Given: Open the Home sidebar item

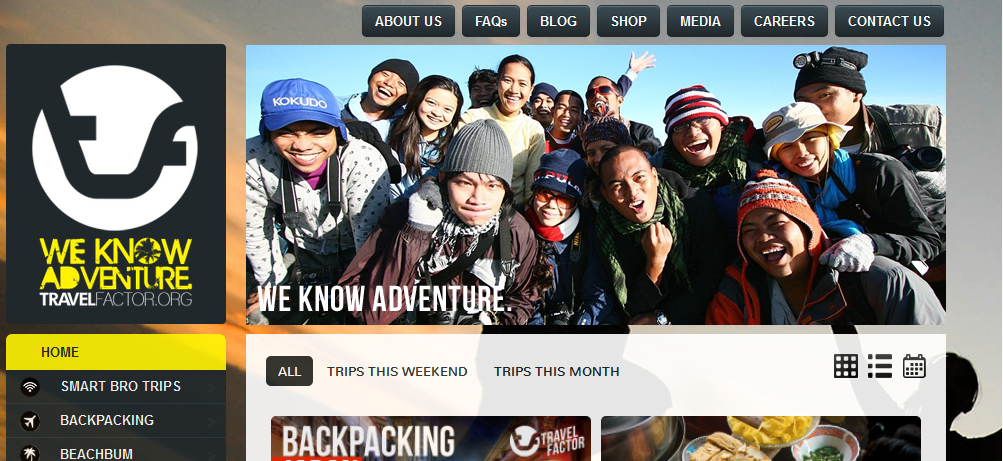Looking at the screenshot, I should click(116, 352).
